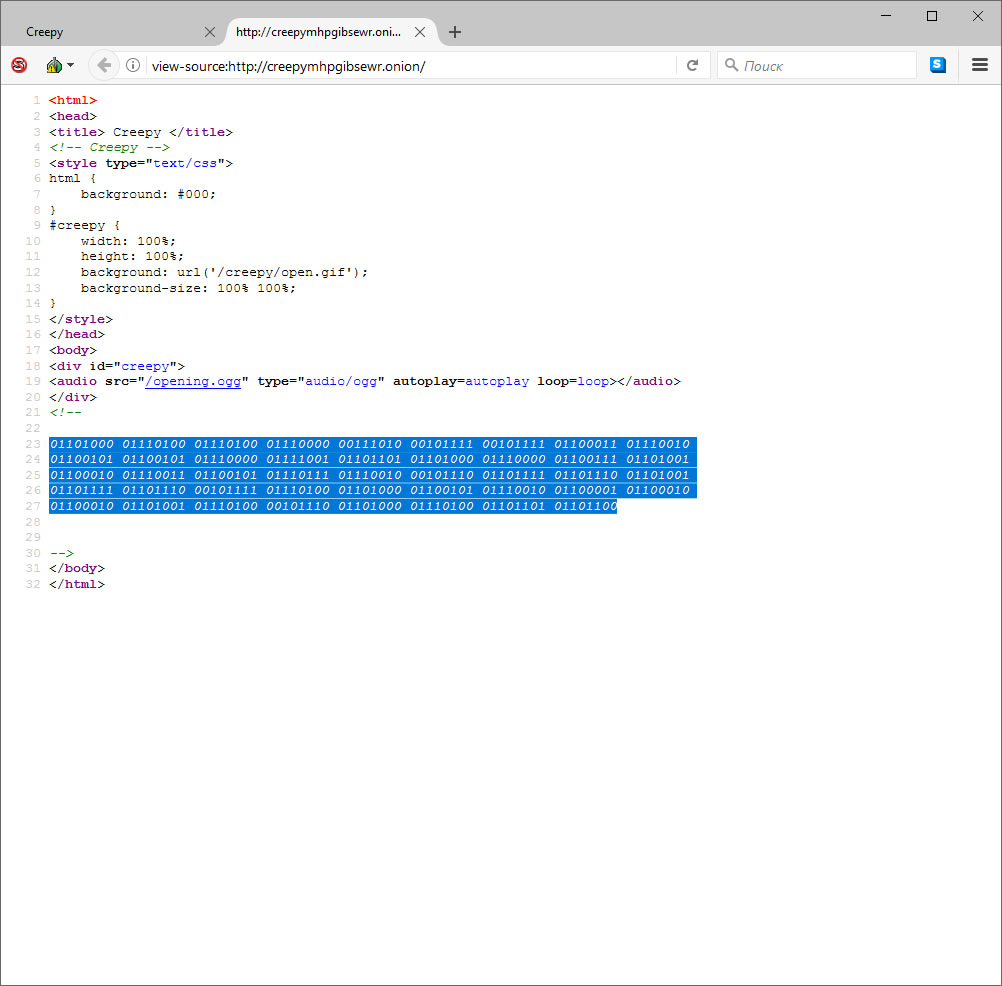
Task: Close the view-source tab
Action: click(x=420, y=32)
